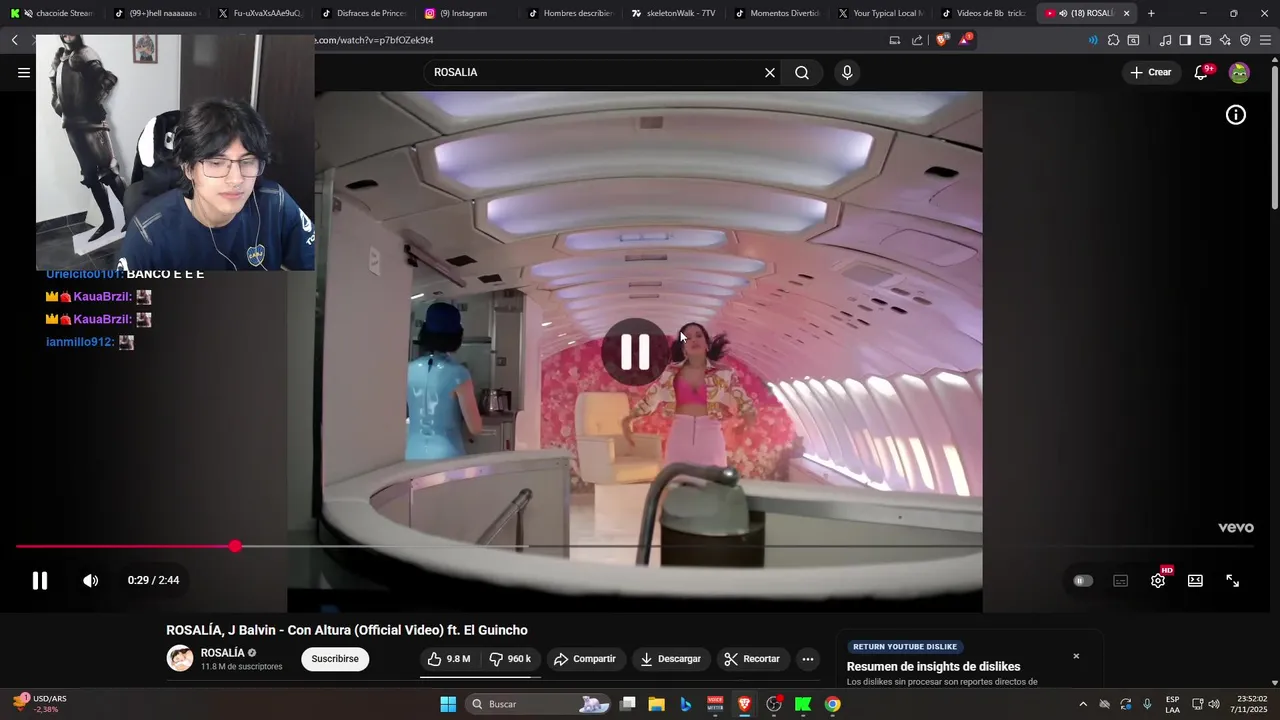Click the share page icon in address bar
Screen dimensions: 1280x720
tap(917, 40)
